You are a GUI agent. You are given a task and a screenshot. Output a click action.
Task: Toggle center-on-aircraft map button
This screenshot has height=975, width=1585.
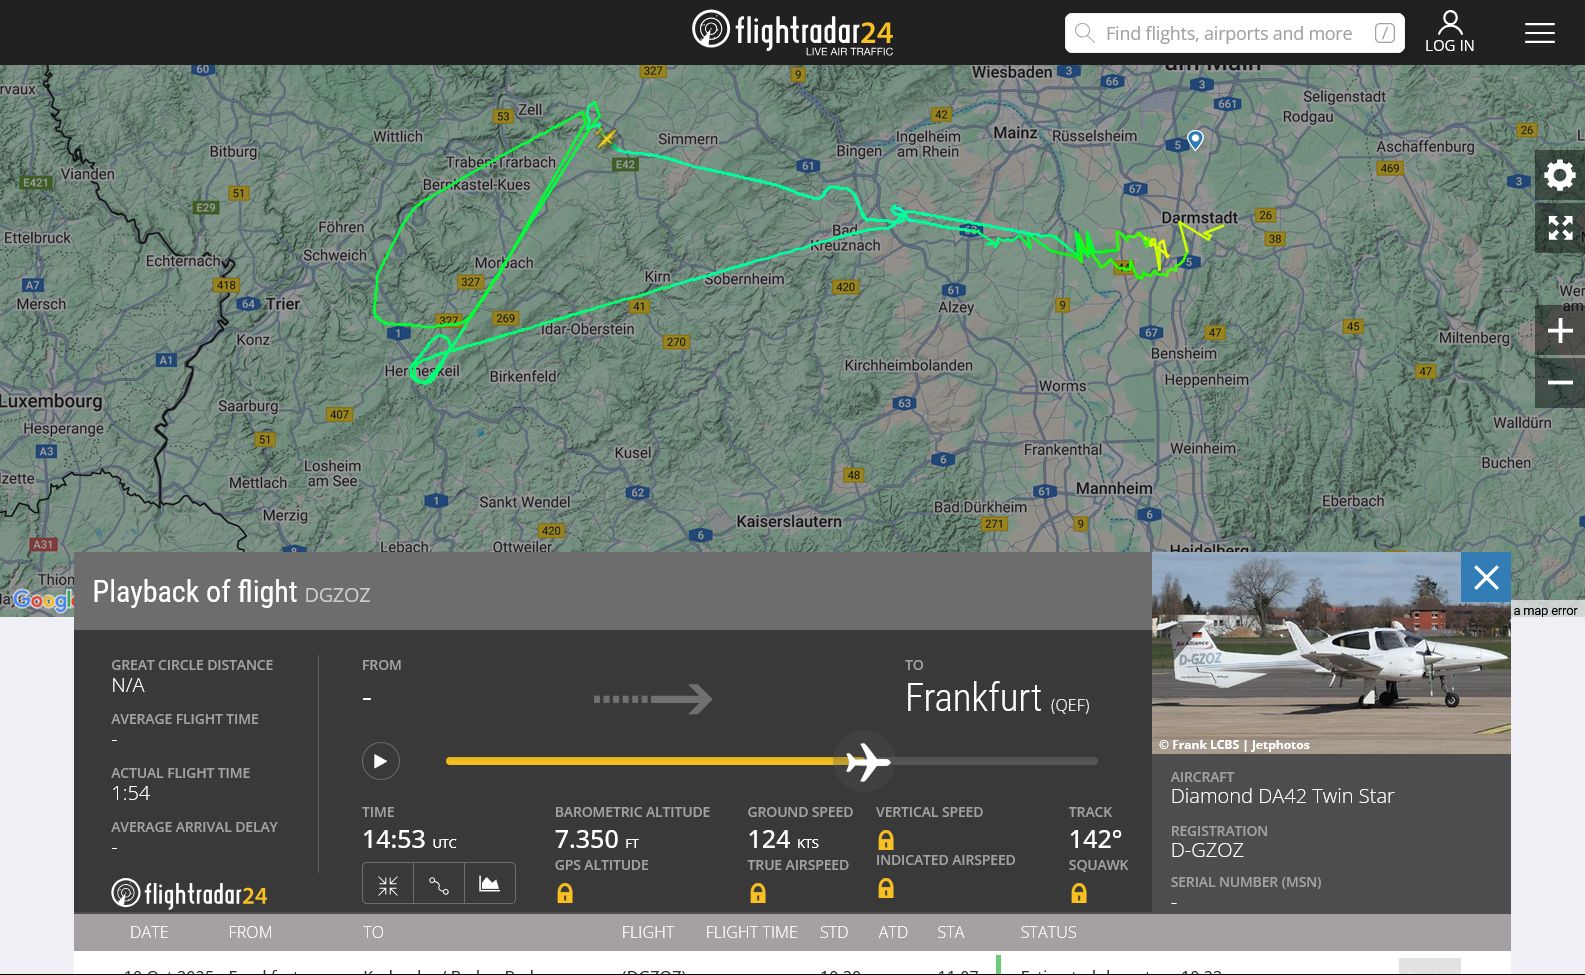[388, 884]
